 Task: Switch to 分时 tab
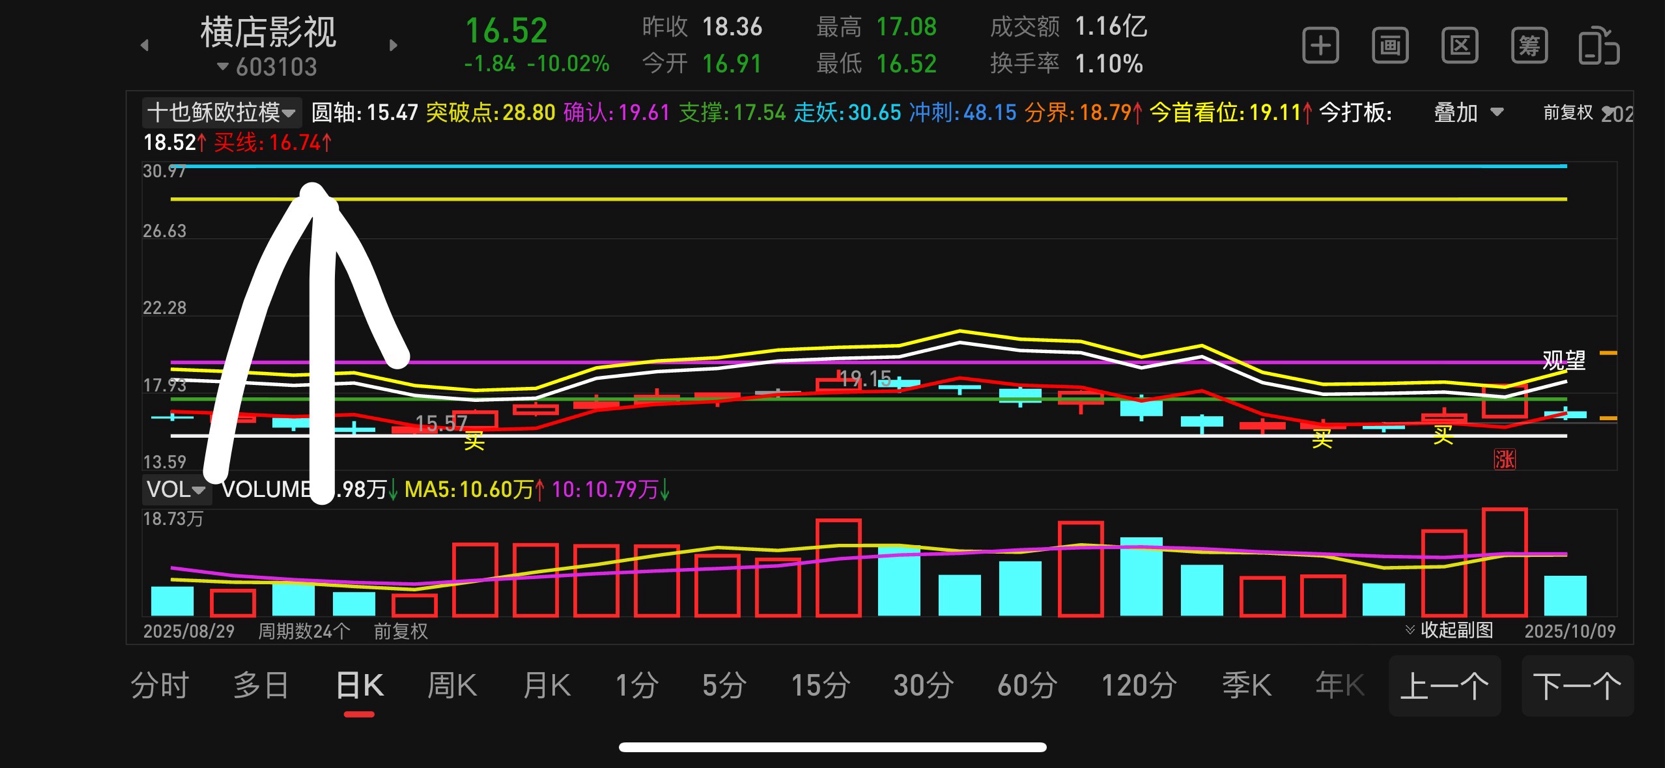[x=160, y=686]
